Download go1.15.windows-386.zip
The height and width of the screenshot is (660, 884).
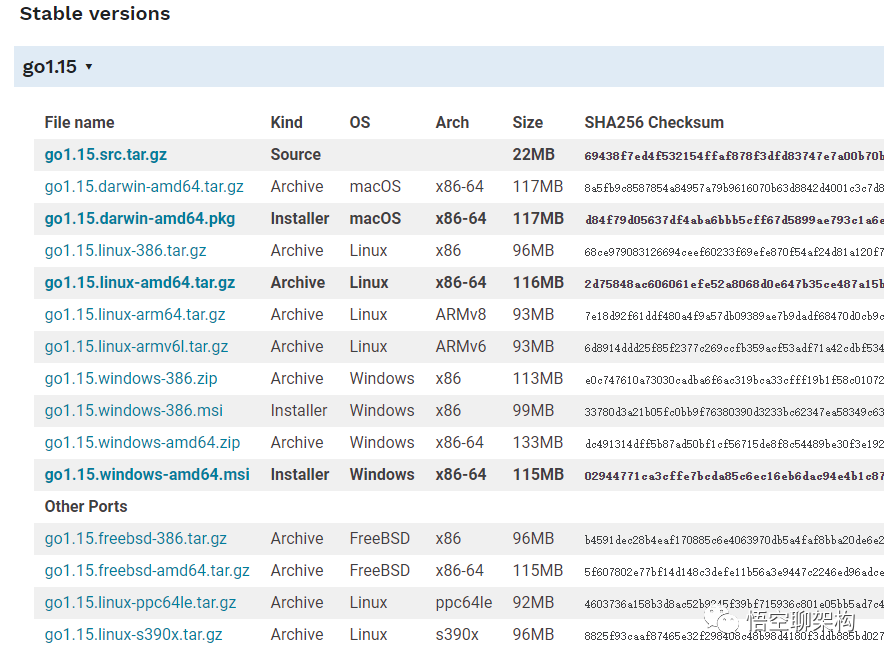pos(131,379)
